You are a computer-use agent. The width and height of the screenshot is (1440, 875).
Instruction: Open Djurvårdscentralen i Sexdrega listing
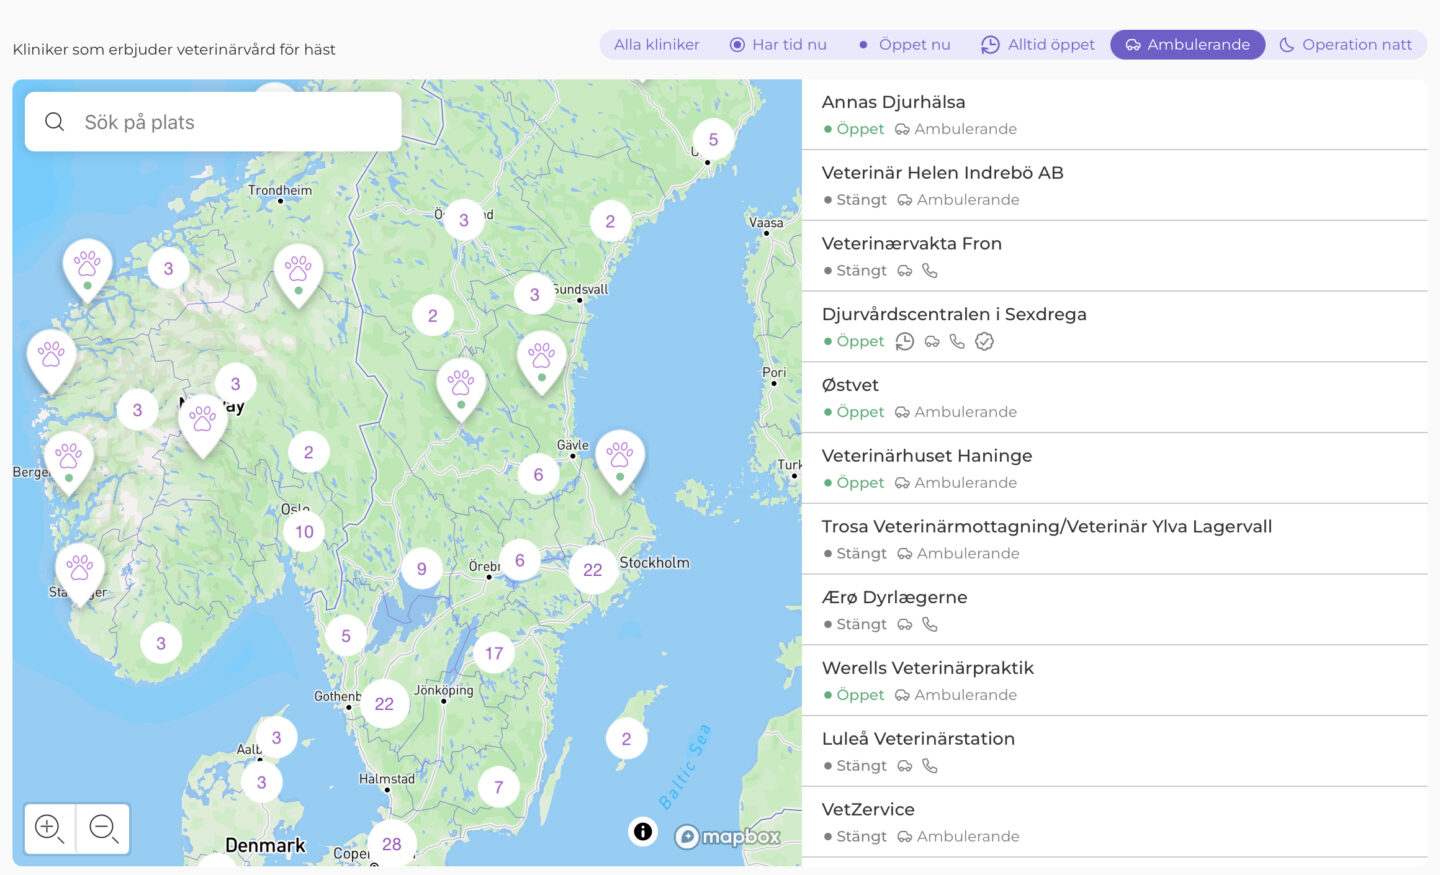coord(1114,328)
